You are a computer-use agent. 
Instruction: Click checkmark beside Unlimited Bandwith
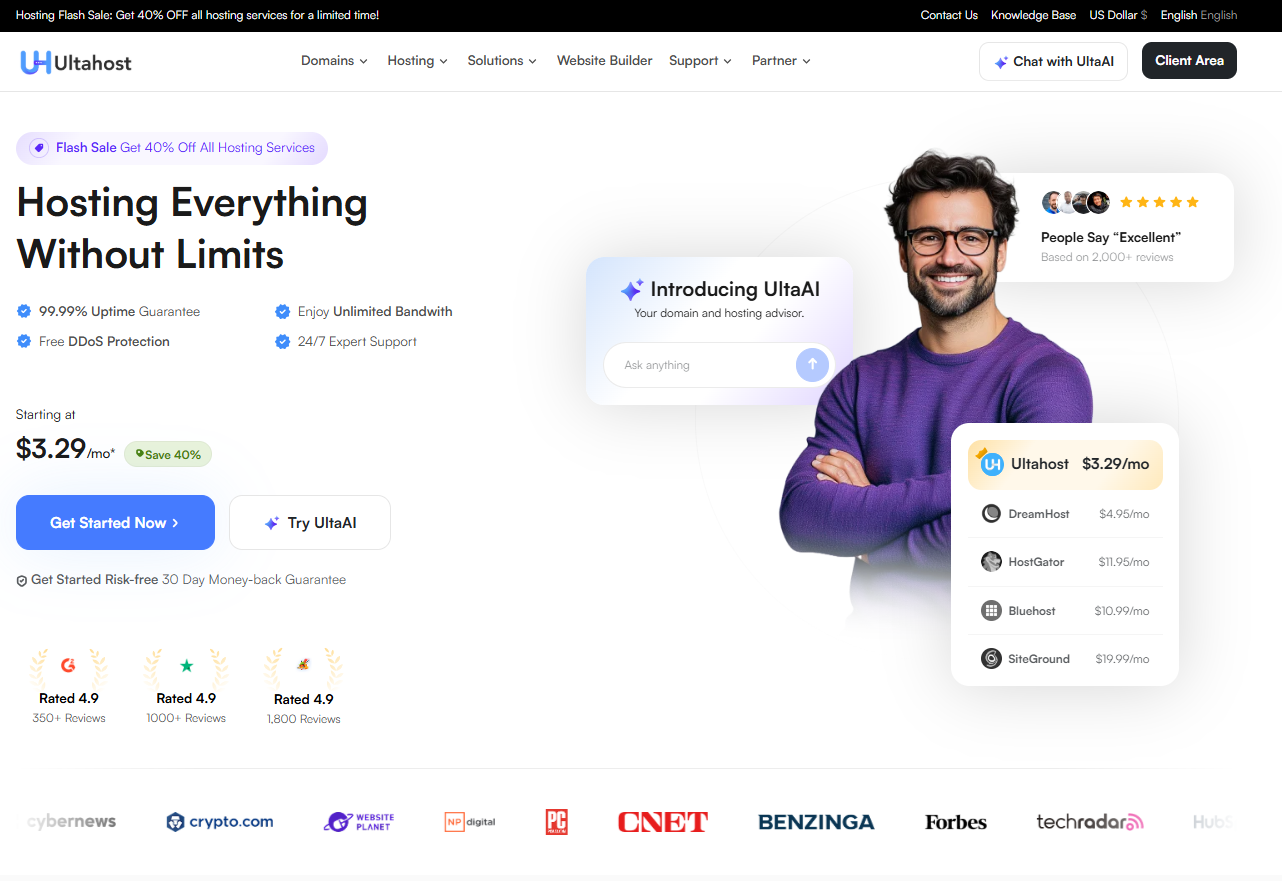(283, 312)
